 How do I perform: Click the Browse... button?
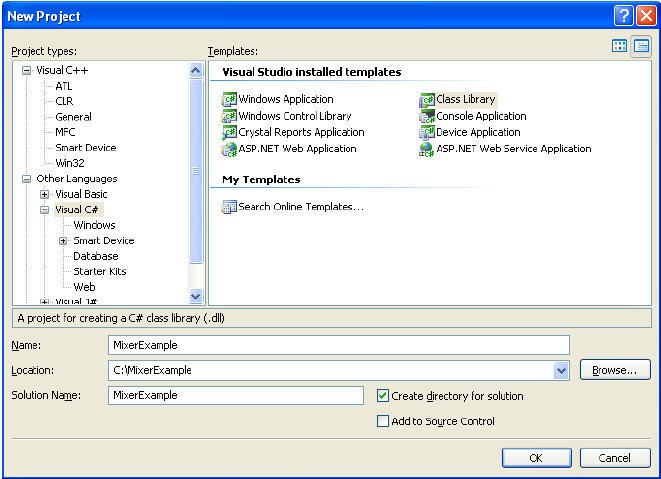pyautogui.click(x=615, y=370)
